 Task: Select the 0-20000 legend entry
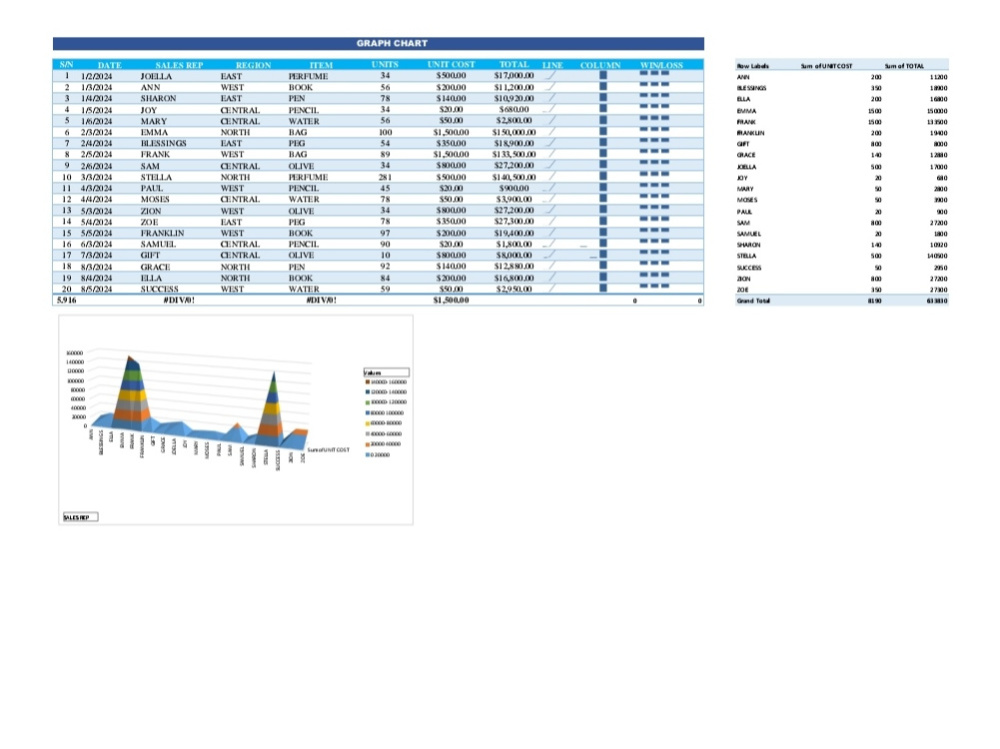(x=378, y=455)
